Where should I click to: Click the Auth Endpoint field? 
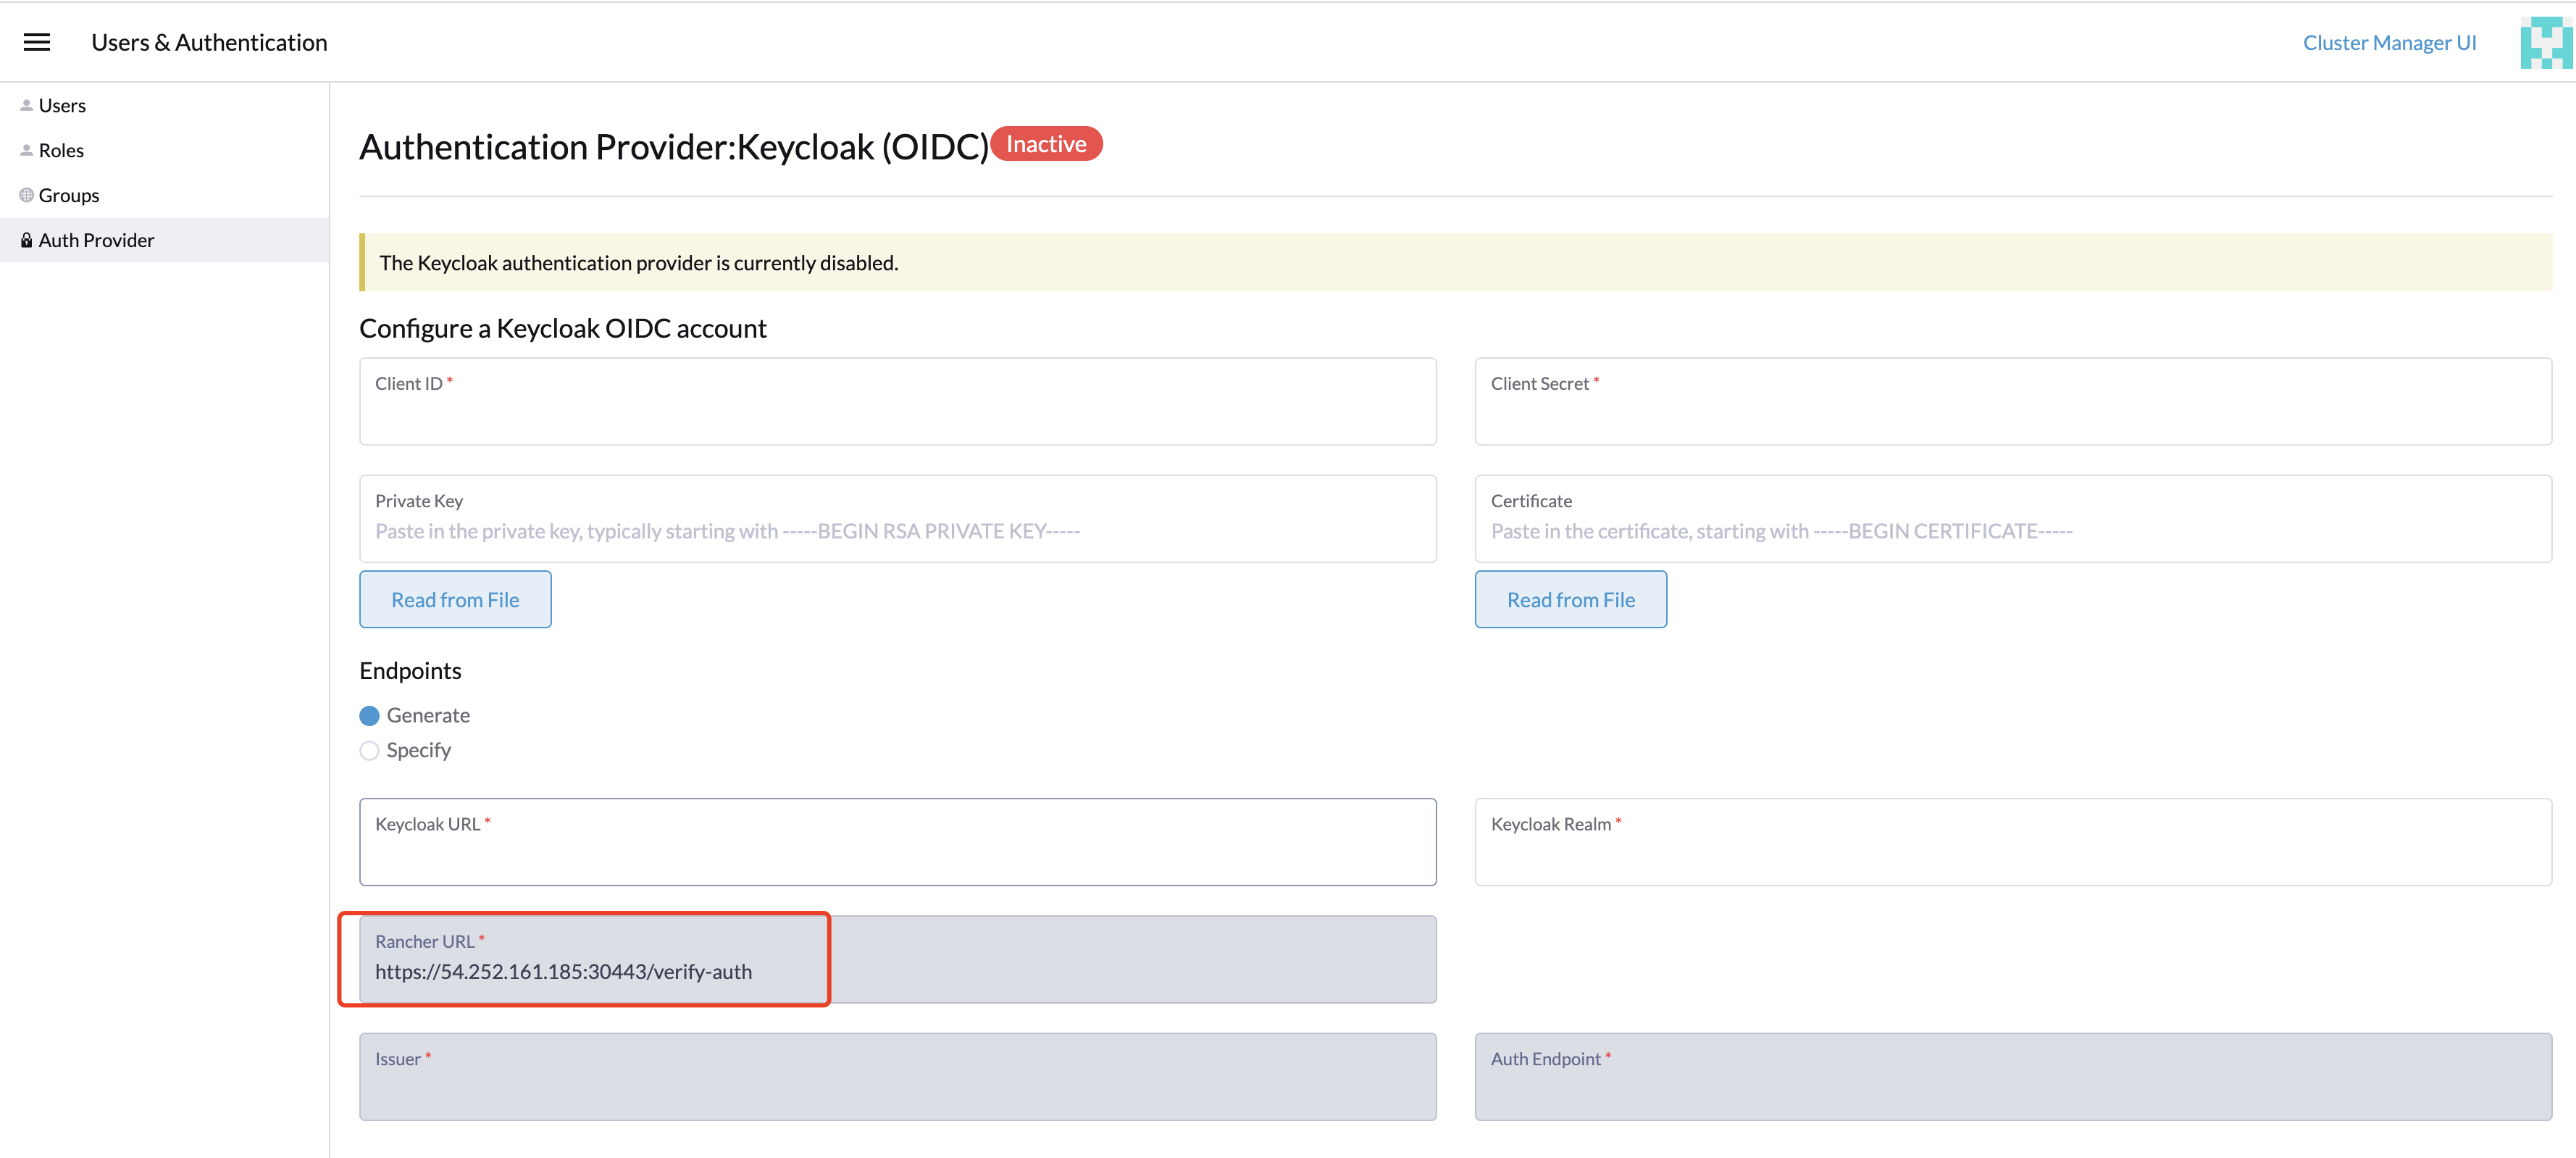[2013, 1077]
